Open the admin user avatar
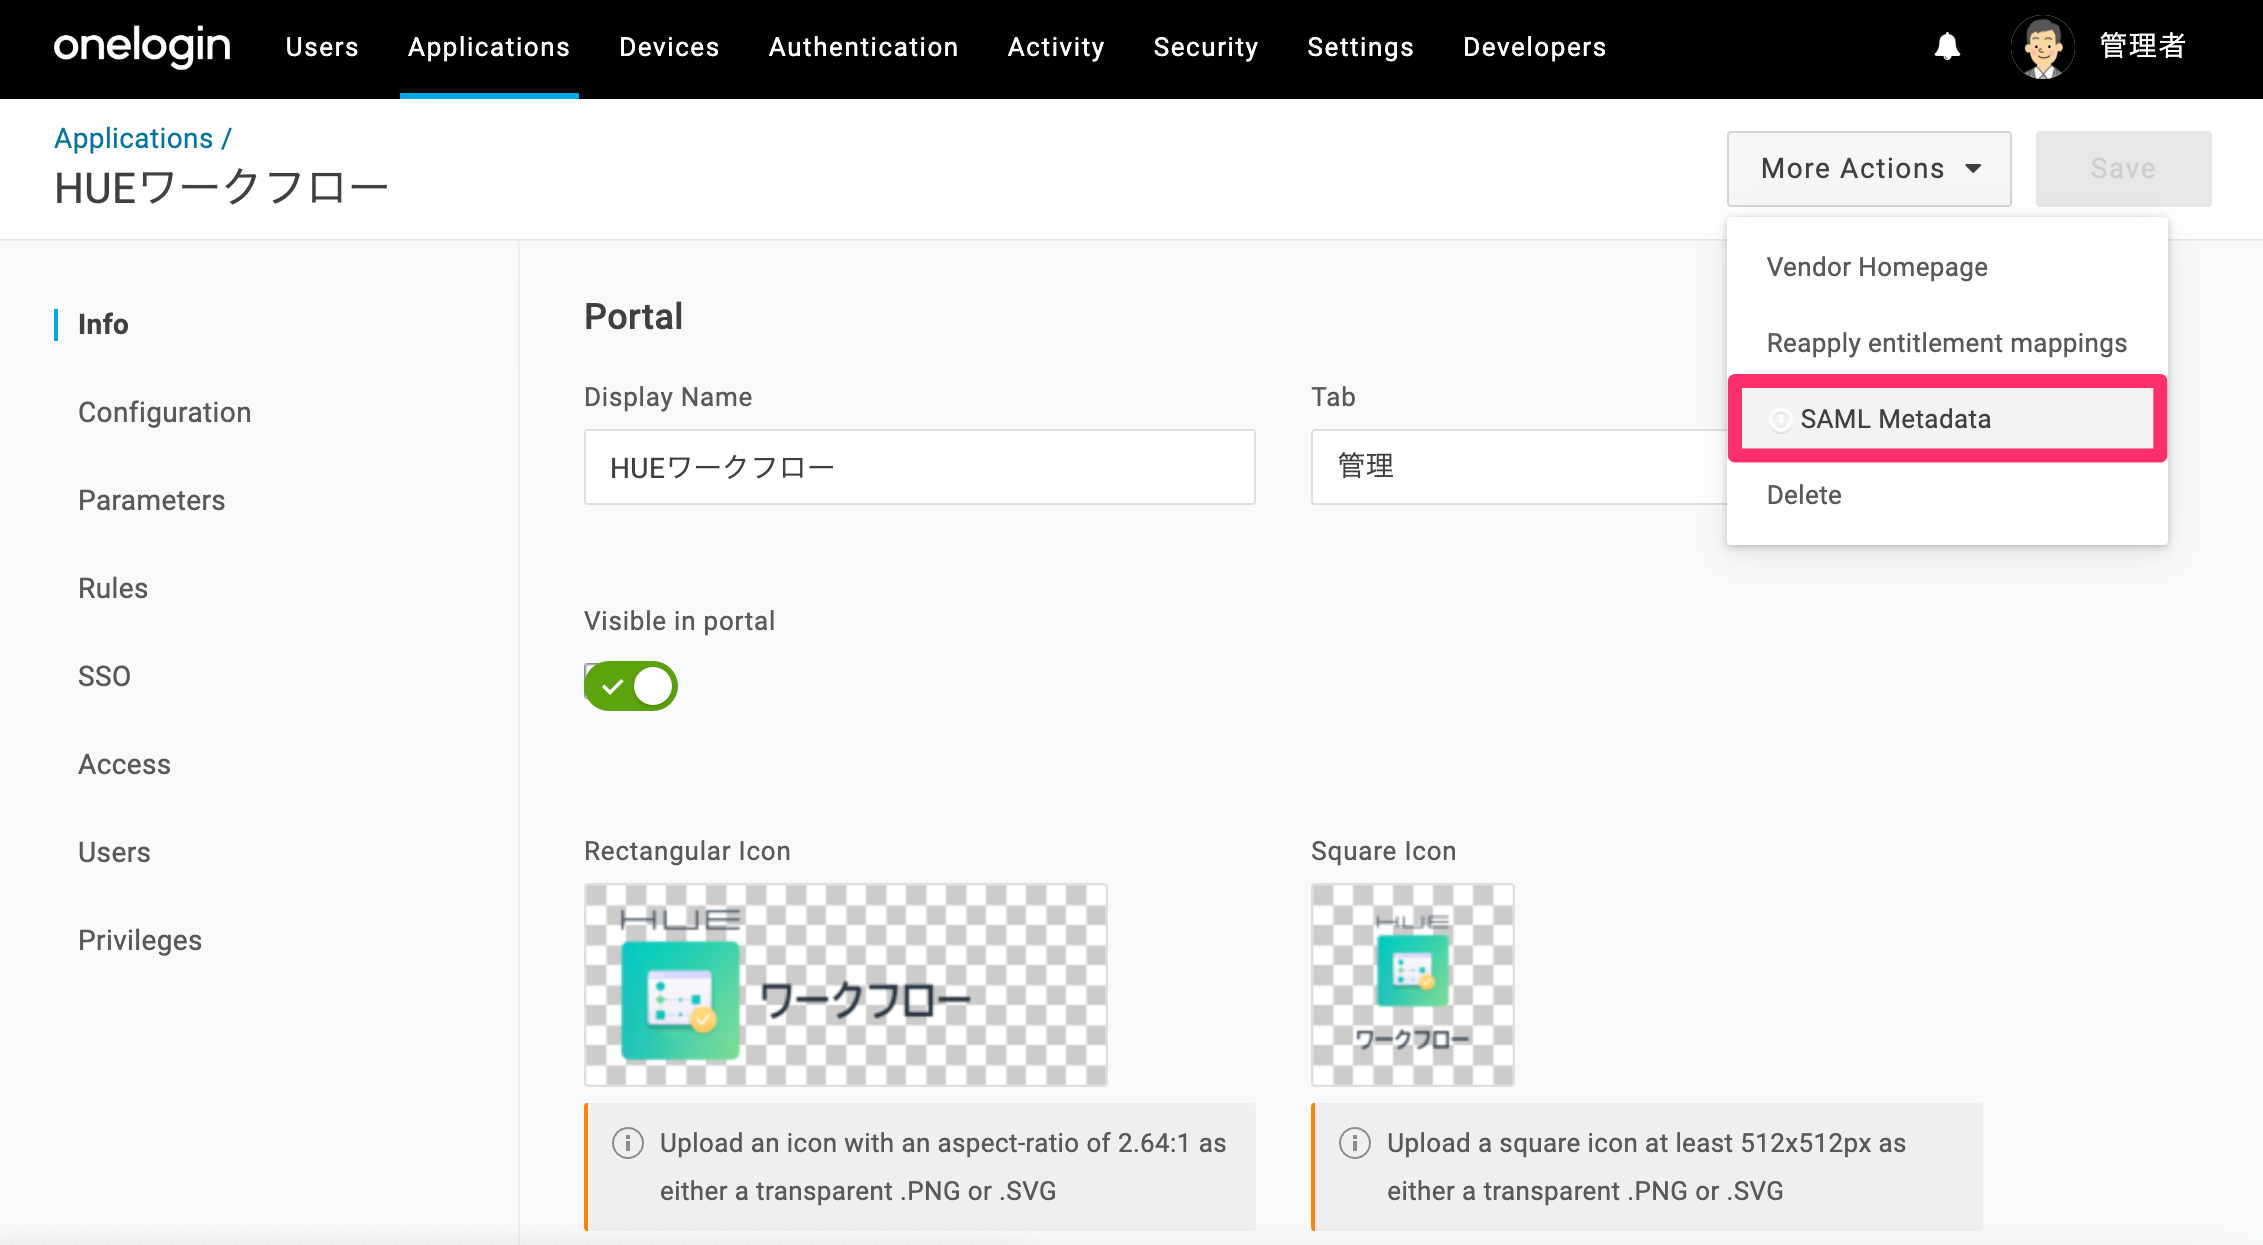The height and width of the screenshot is (1245, 2263). pos(2042,47)
